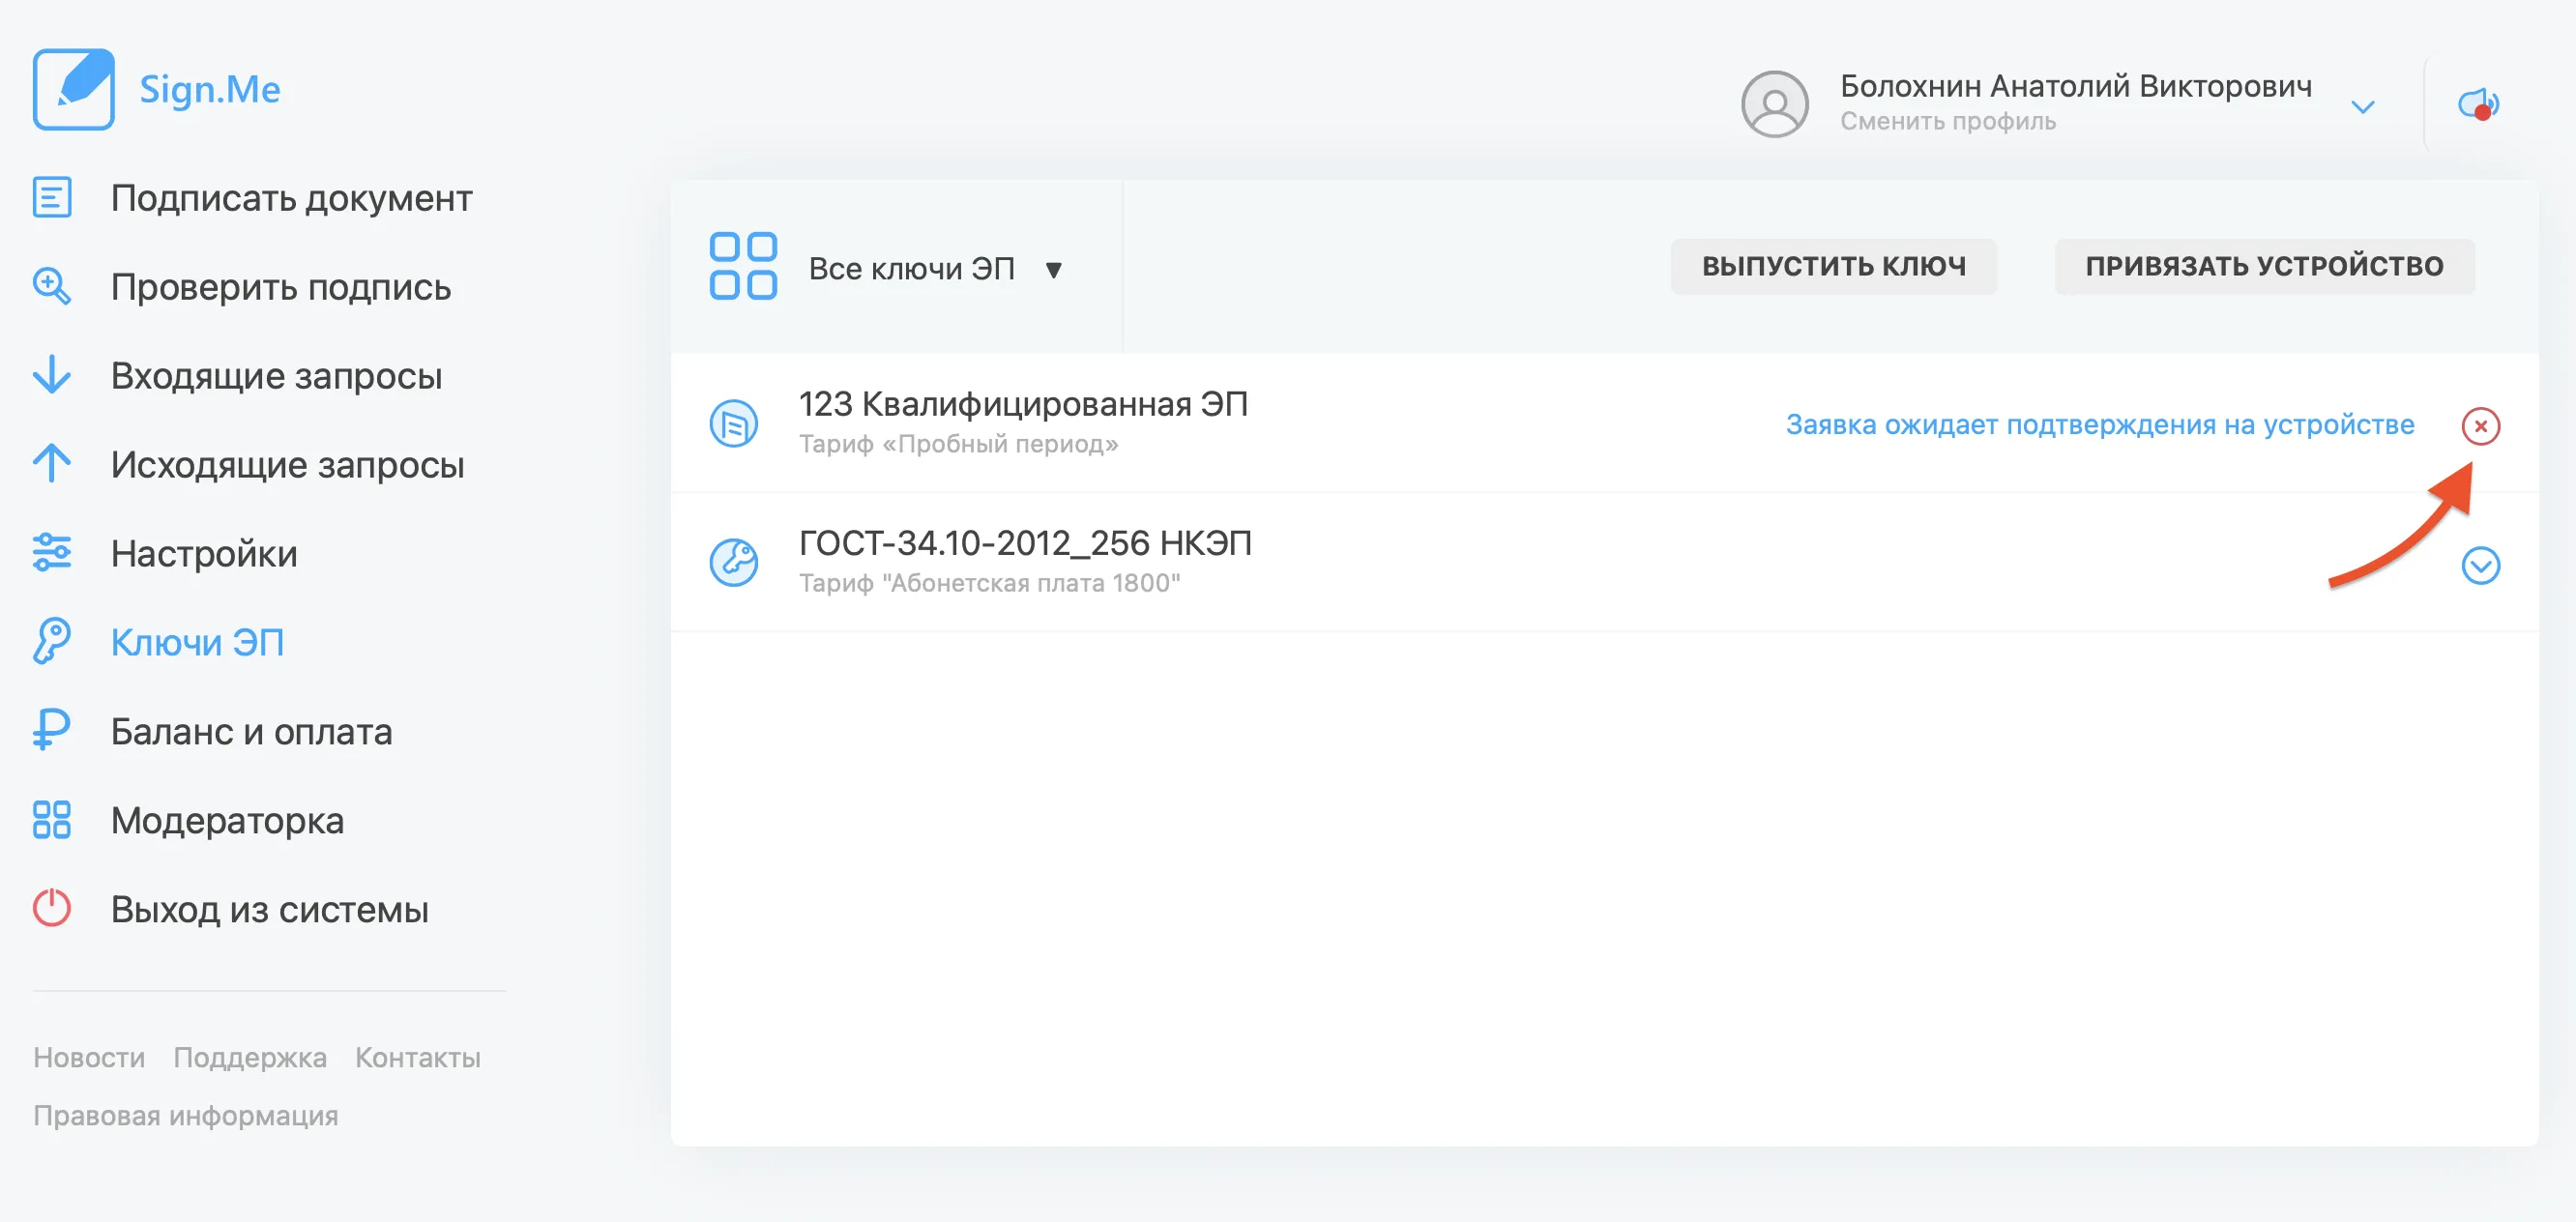Expand ГОСТ-34.10-2012_256 НКЭП row chevron

coord(2480,566)
